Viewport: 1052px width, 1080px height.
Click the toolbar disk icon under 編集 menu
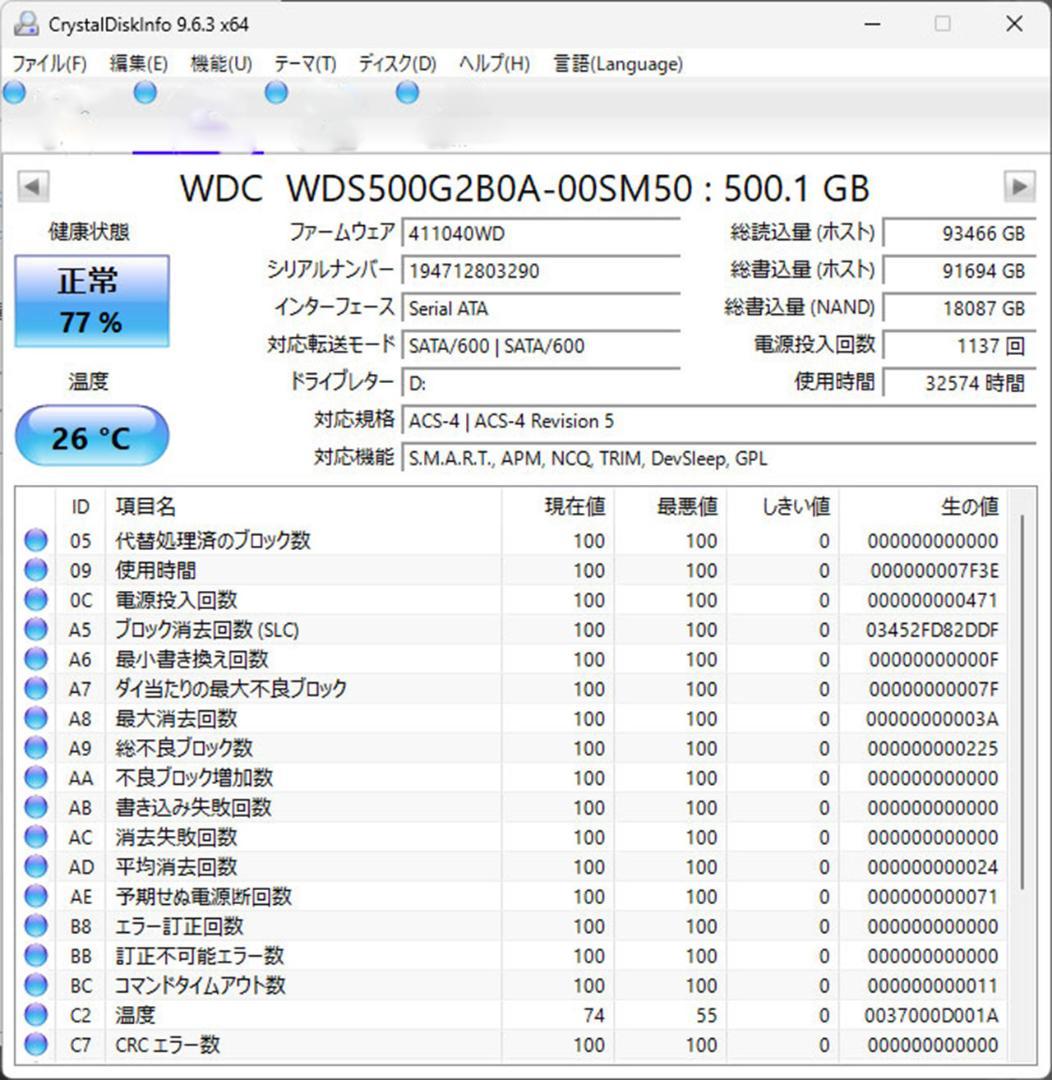tap(144, 92)
